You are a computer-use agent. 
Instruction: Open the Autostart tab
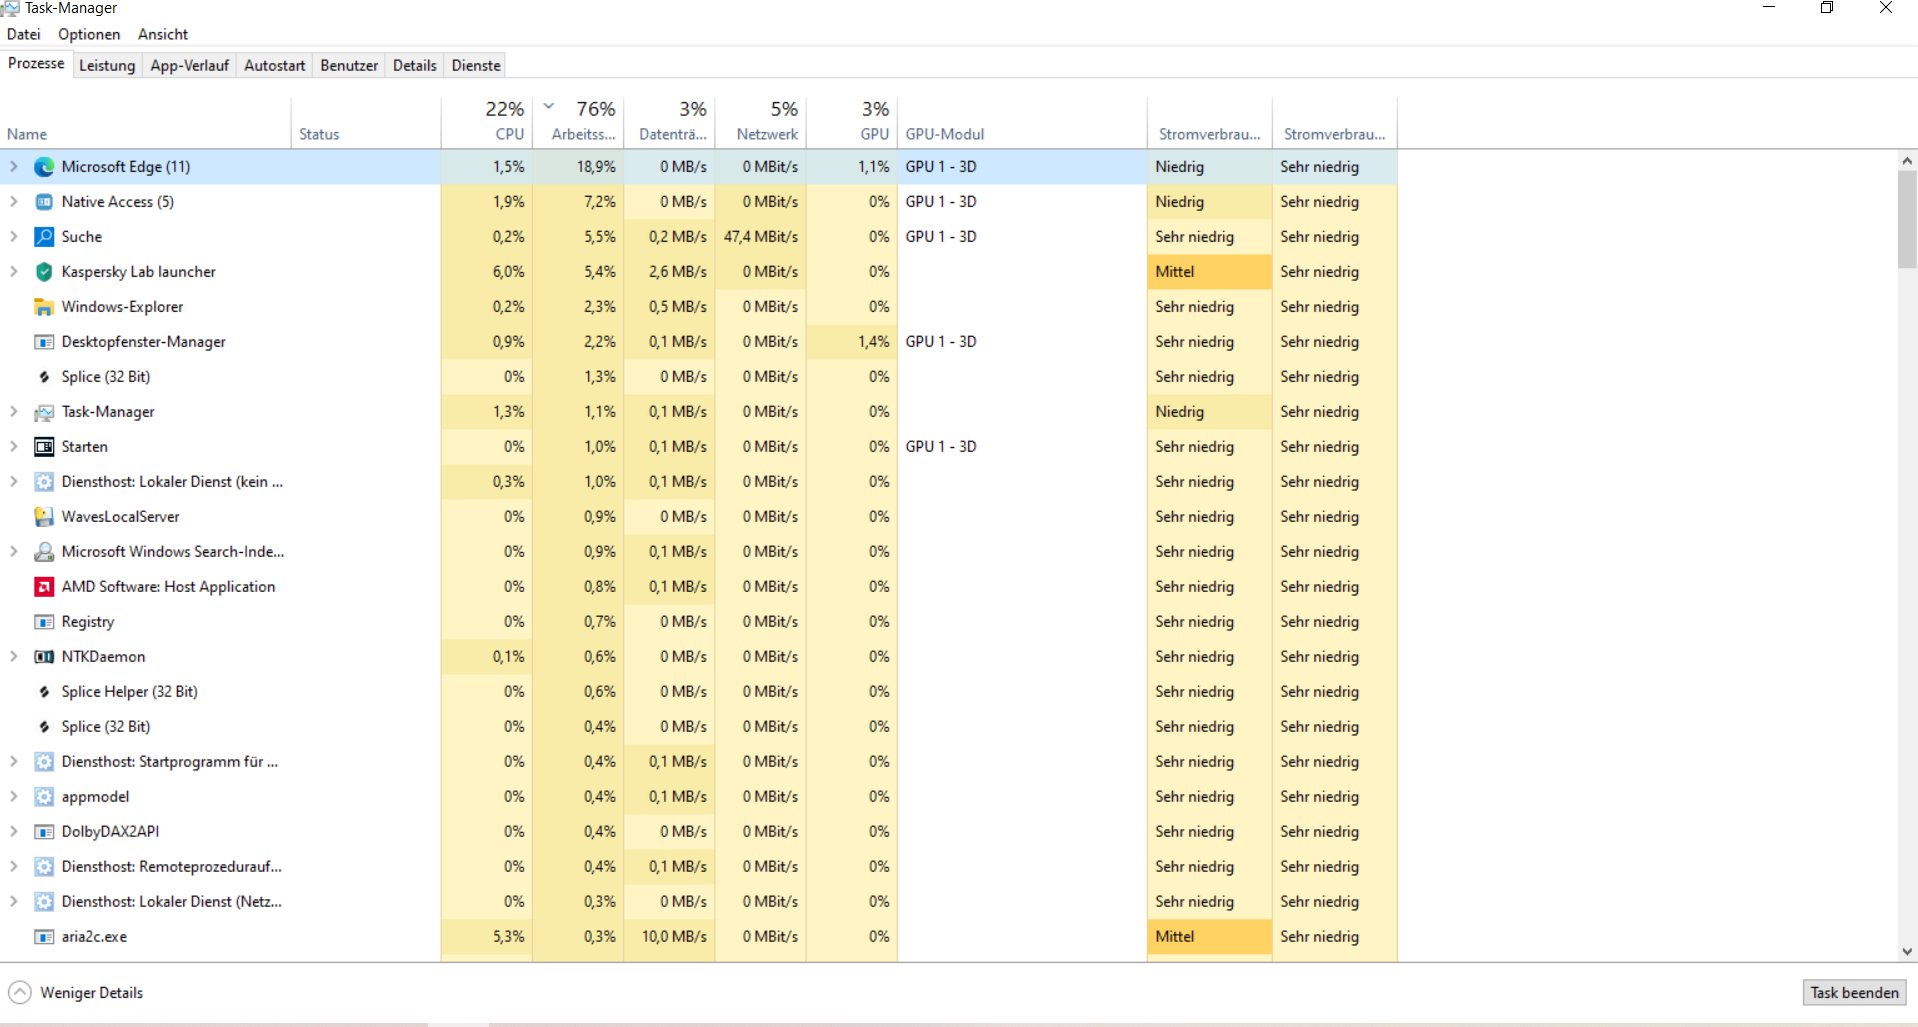pyautogui.click(x=275, y=65)
